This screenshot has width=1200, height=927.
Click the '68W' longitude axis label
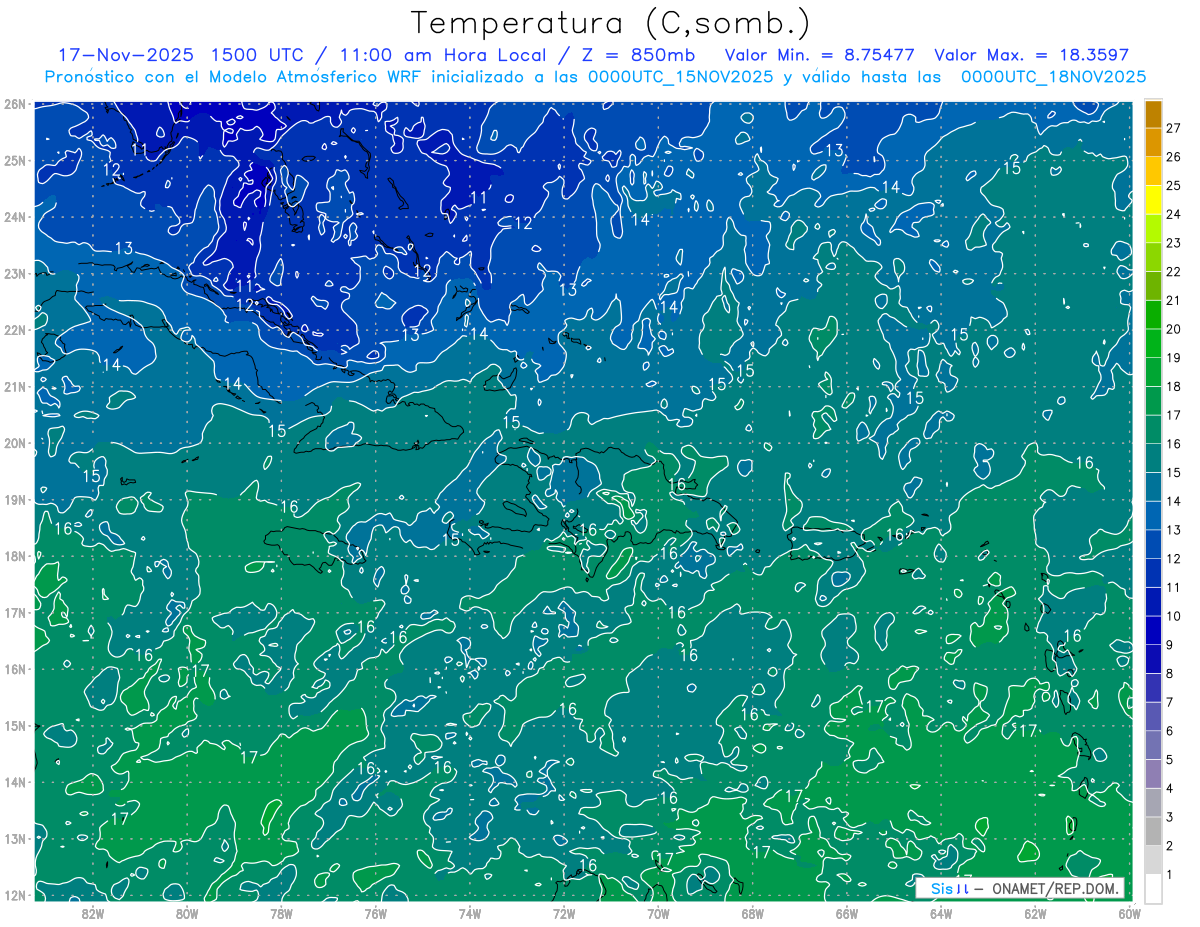click(x=752, y=912)
